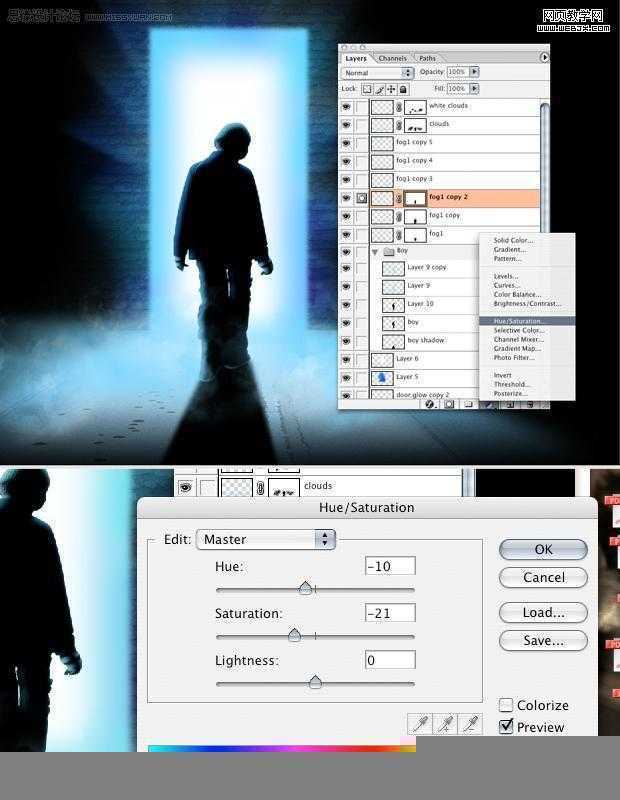Click the new adjustment layer icon
620x800 pixels.
click(489, 404)
